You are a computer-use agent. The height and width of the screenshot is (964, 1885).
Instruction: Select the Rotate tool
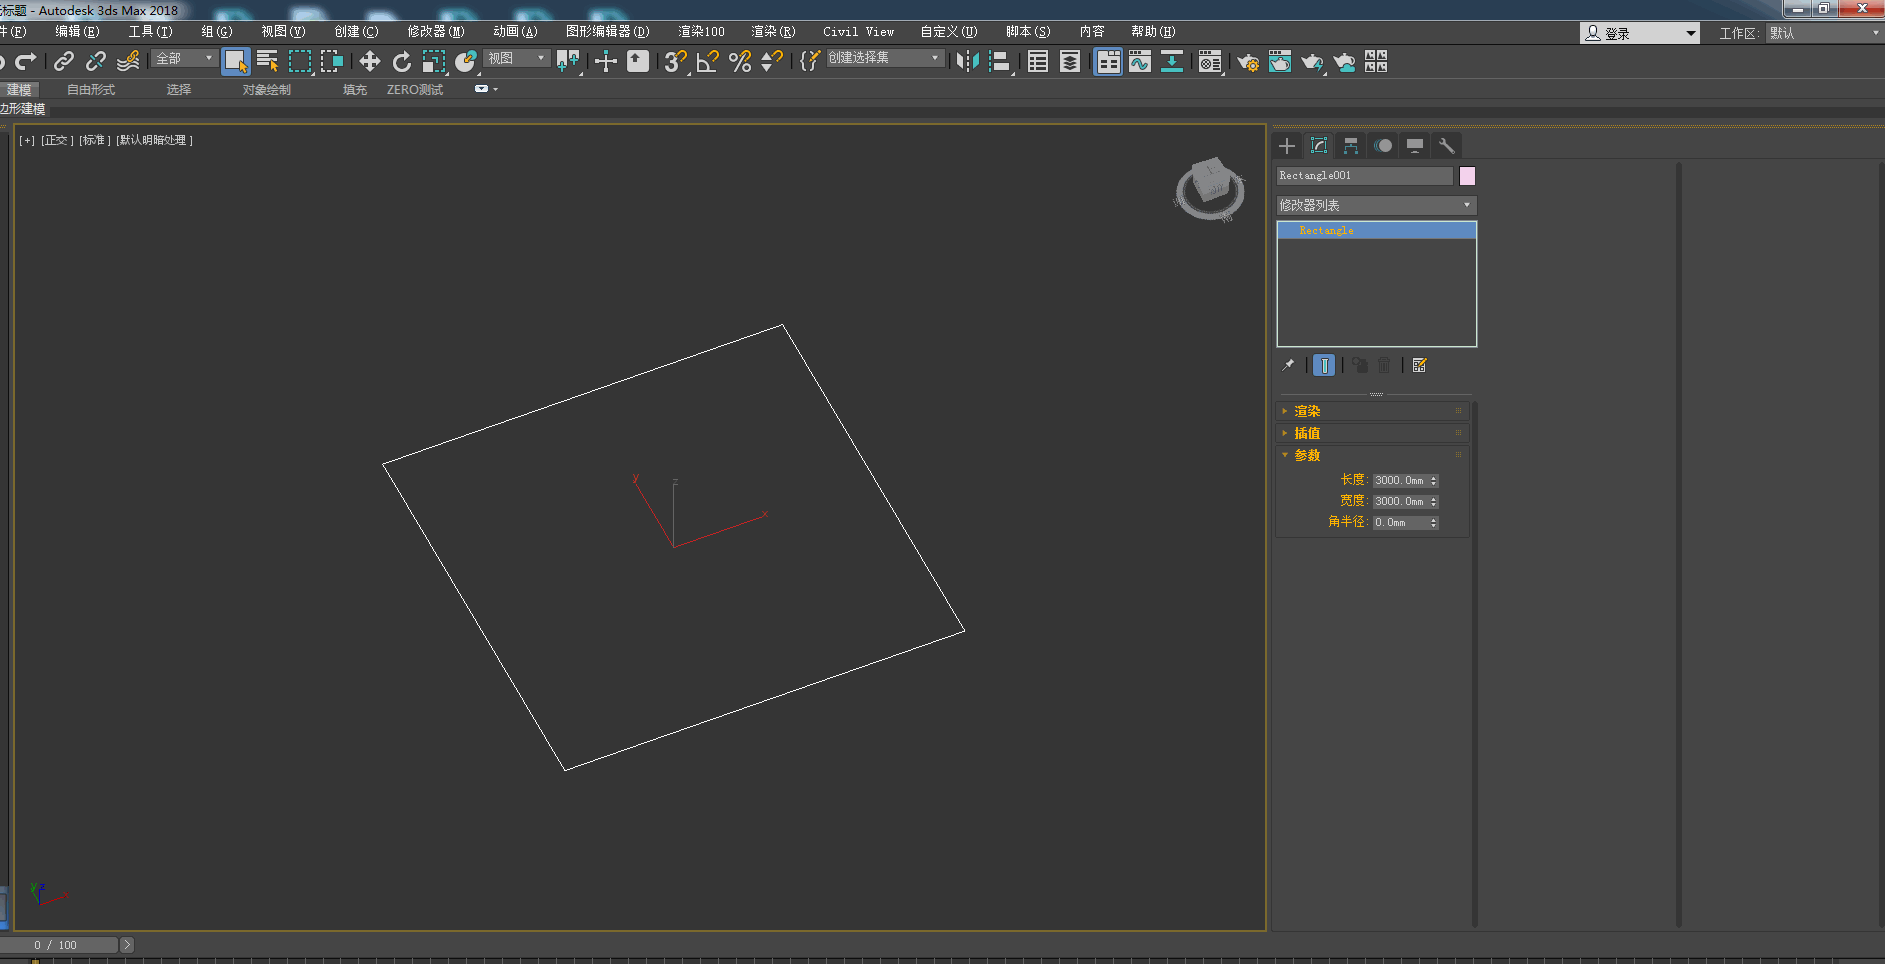coord(402,62)
